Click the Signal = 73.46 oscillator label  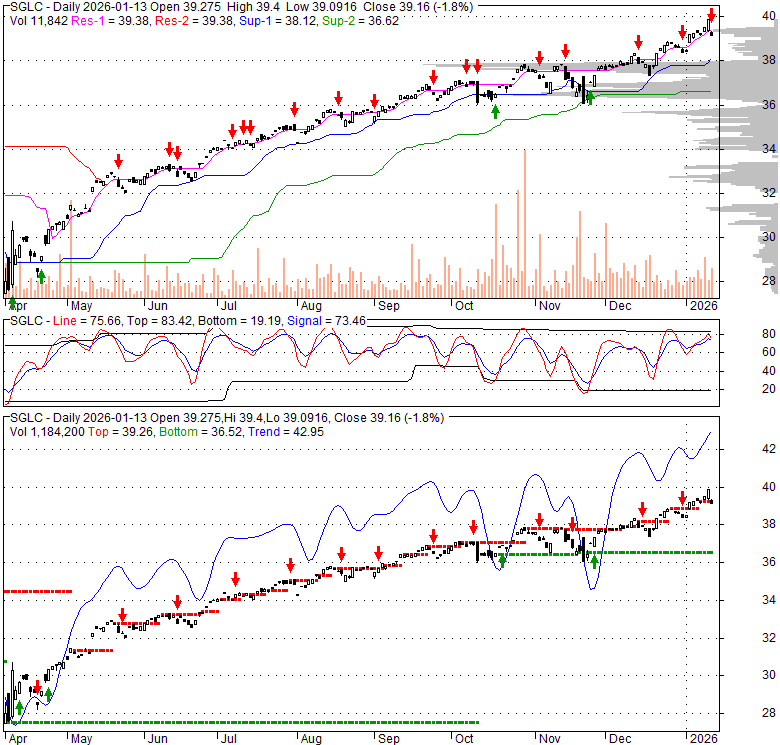(x=326, y=321)
